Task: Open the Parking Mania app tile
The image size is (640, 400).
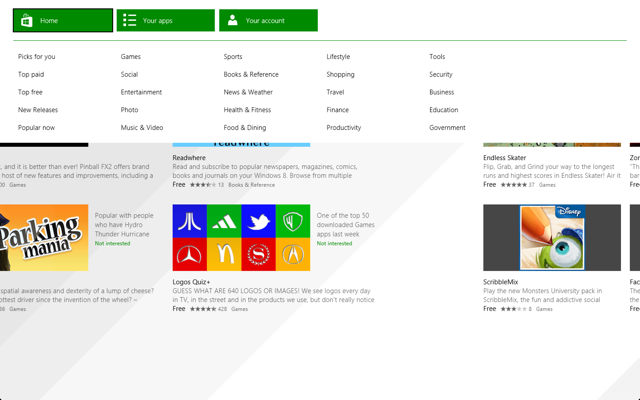Action: [44, 238]
